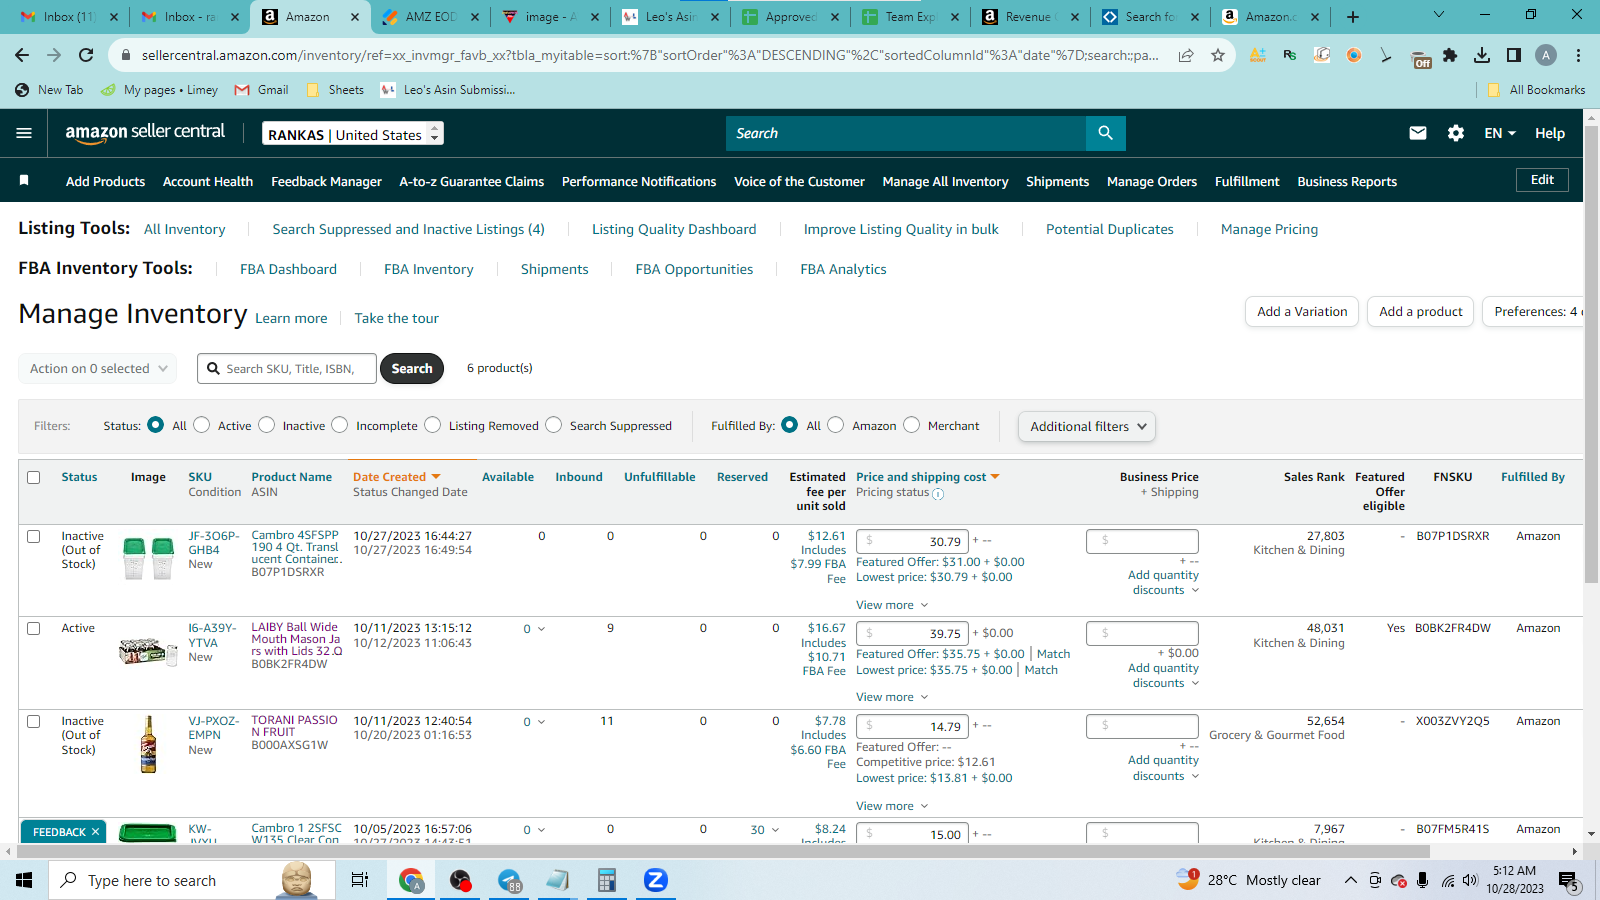The height and width of the screenshot is (900, 1600).
Task: Open the Telegram taskbar icon
Action: click(509, 880)
